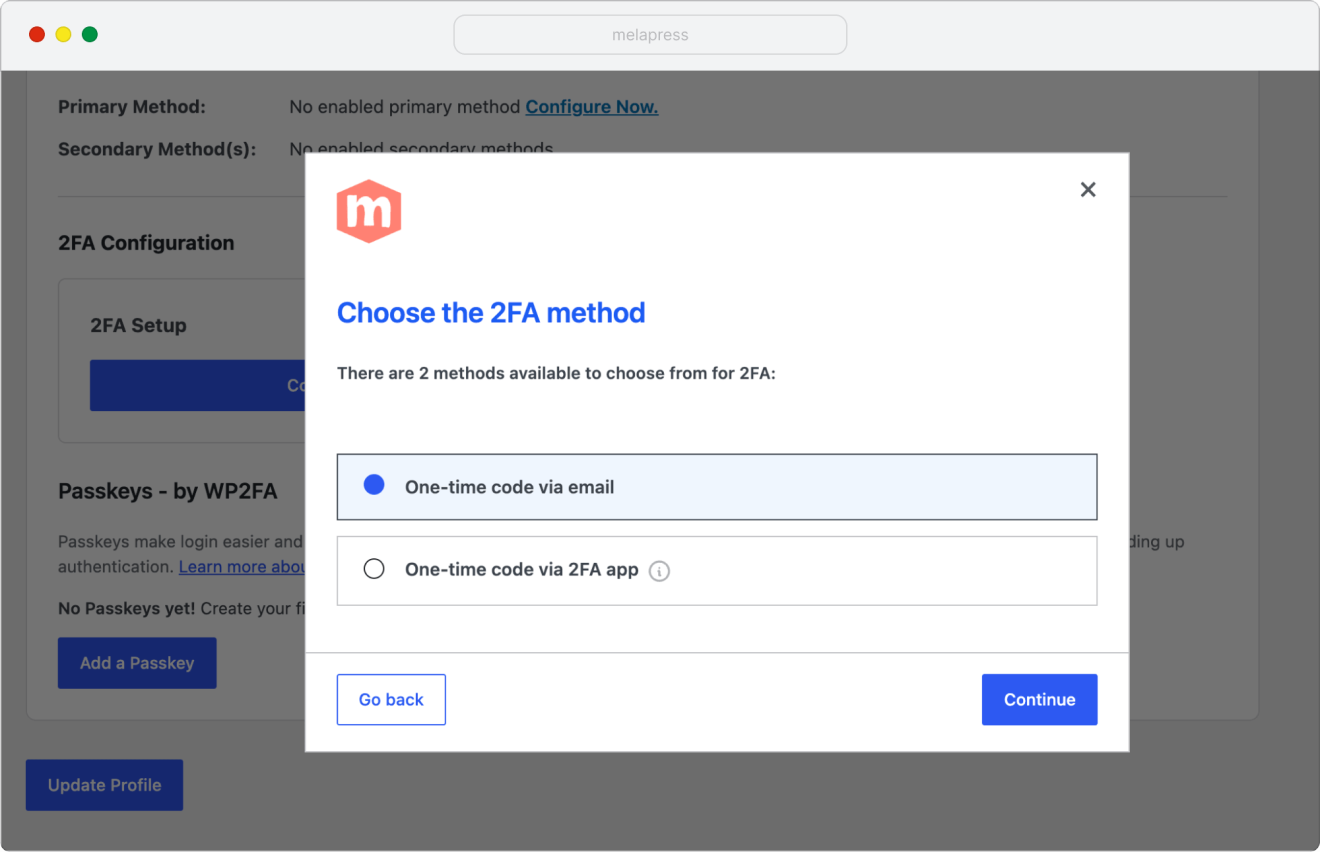The width and height of the screenshot is (1320, 852).
Task: Click the 'Secondary Method(s):' label
Action: 157,149
